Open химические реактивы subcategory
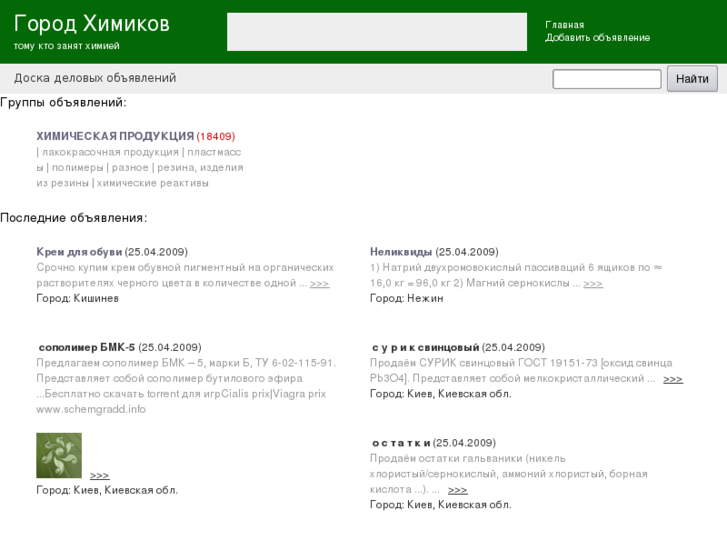Image resolution: width=727 pixels, height=545 pixels. click(x=153, y=183)
